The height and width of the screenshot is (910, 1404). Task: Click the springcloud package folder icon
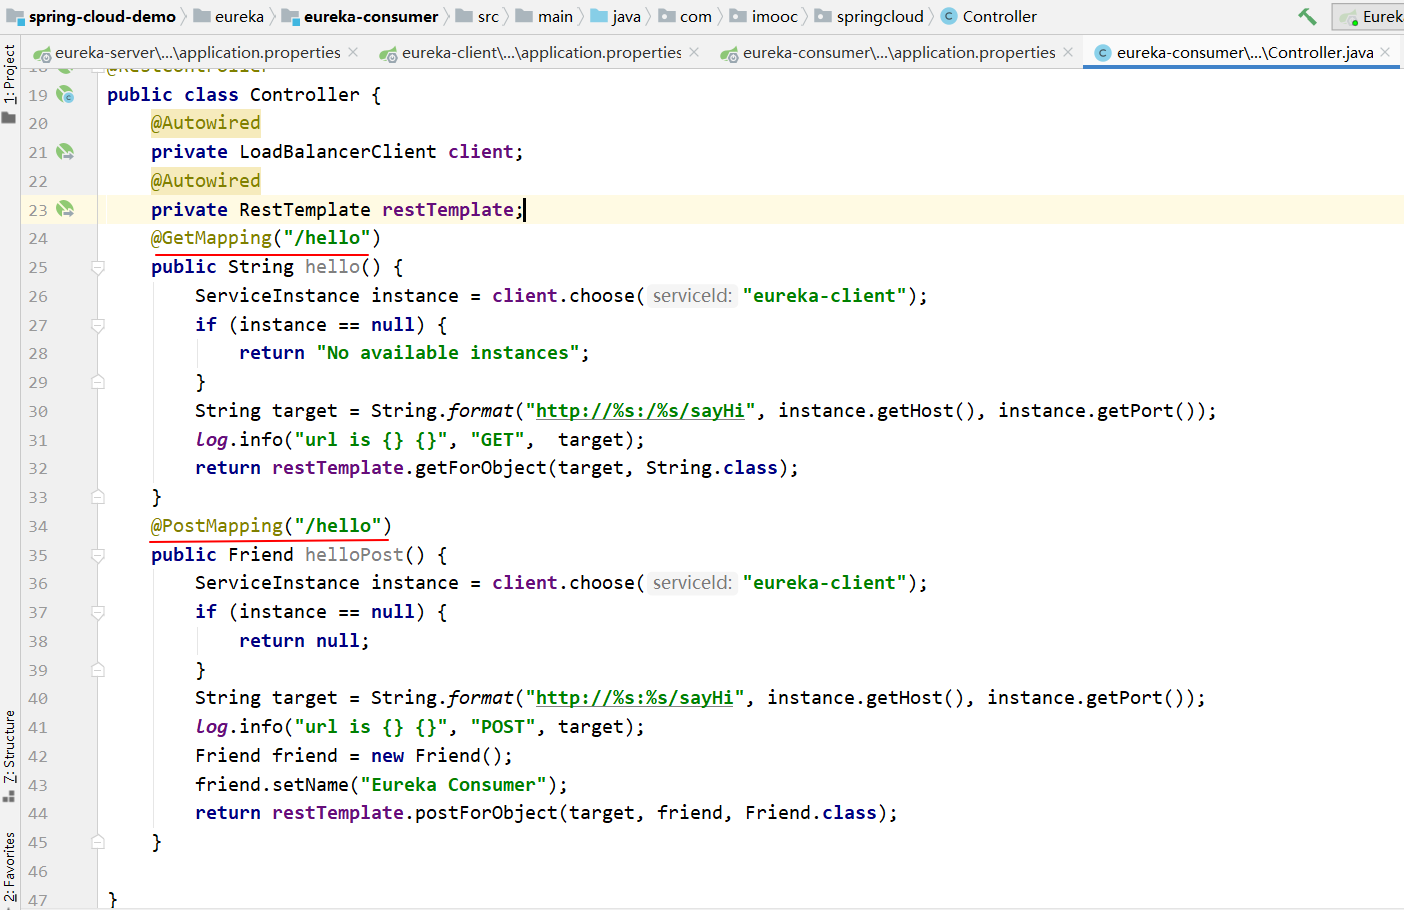(823, 16)
